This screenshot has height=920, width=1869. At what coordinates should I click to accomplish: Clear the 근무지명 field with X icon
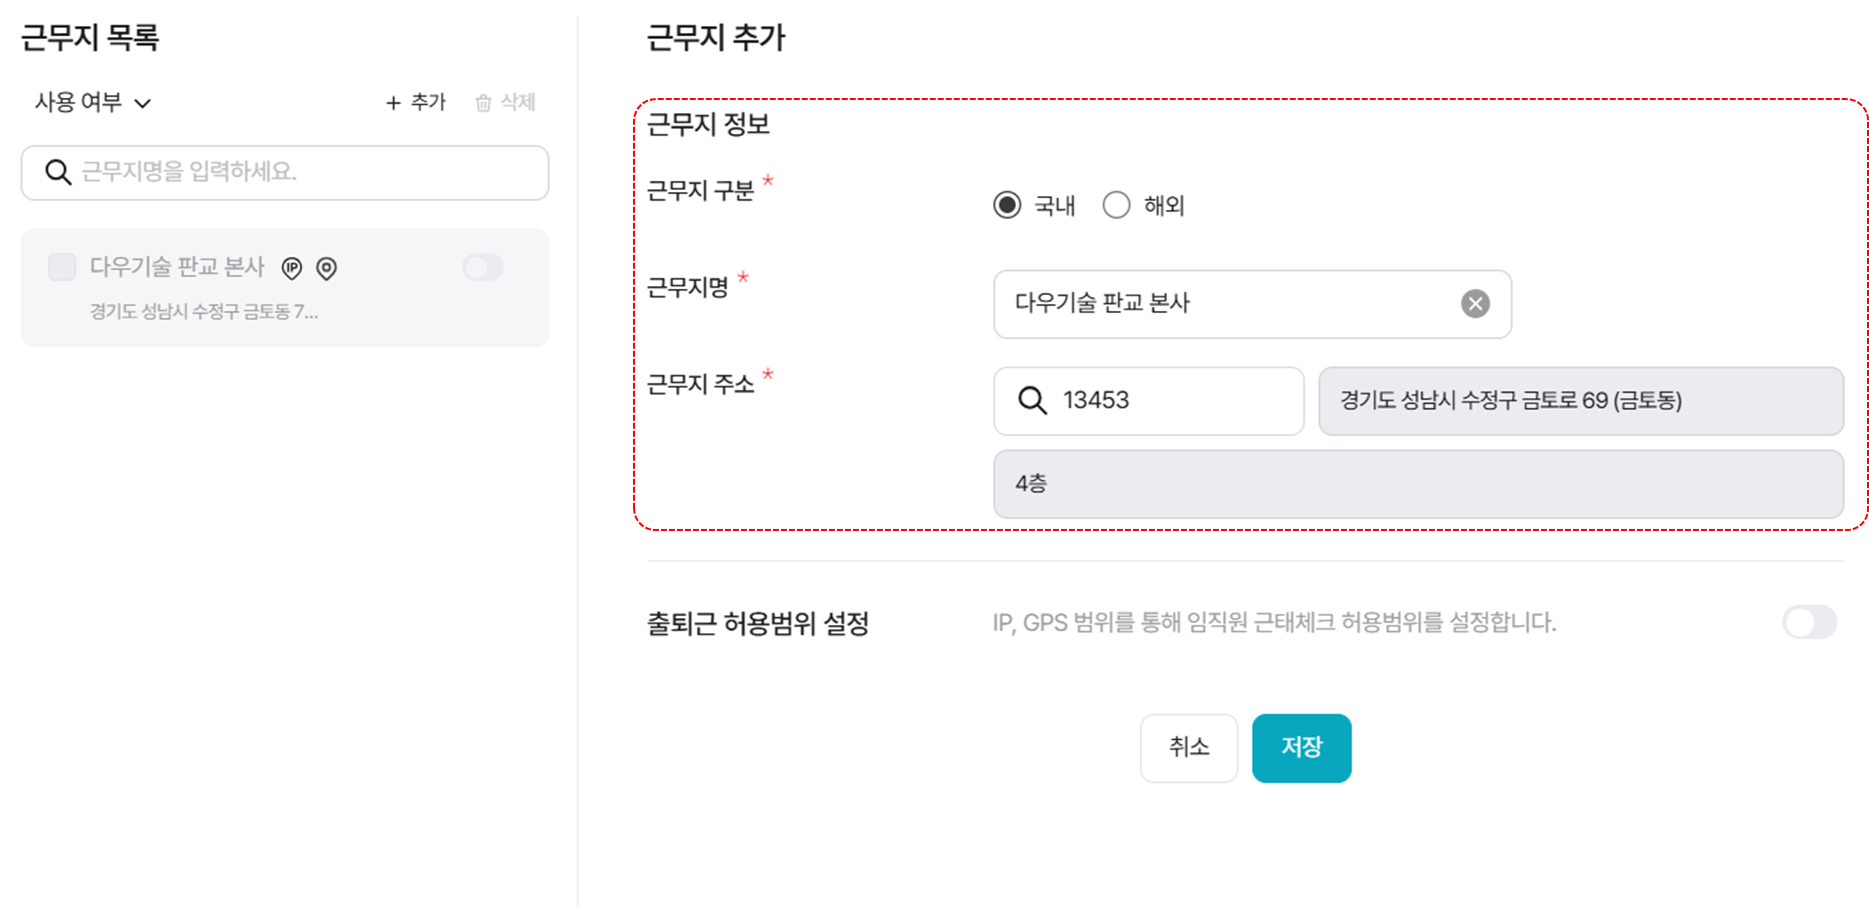click(1475, 304)
